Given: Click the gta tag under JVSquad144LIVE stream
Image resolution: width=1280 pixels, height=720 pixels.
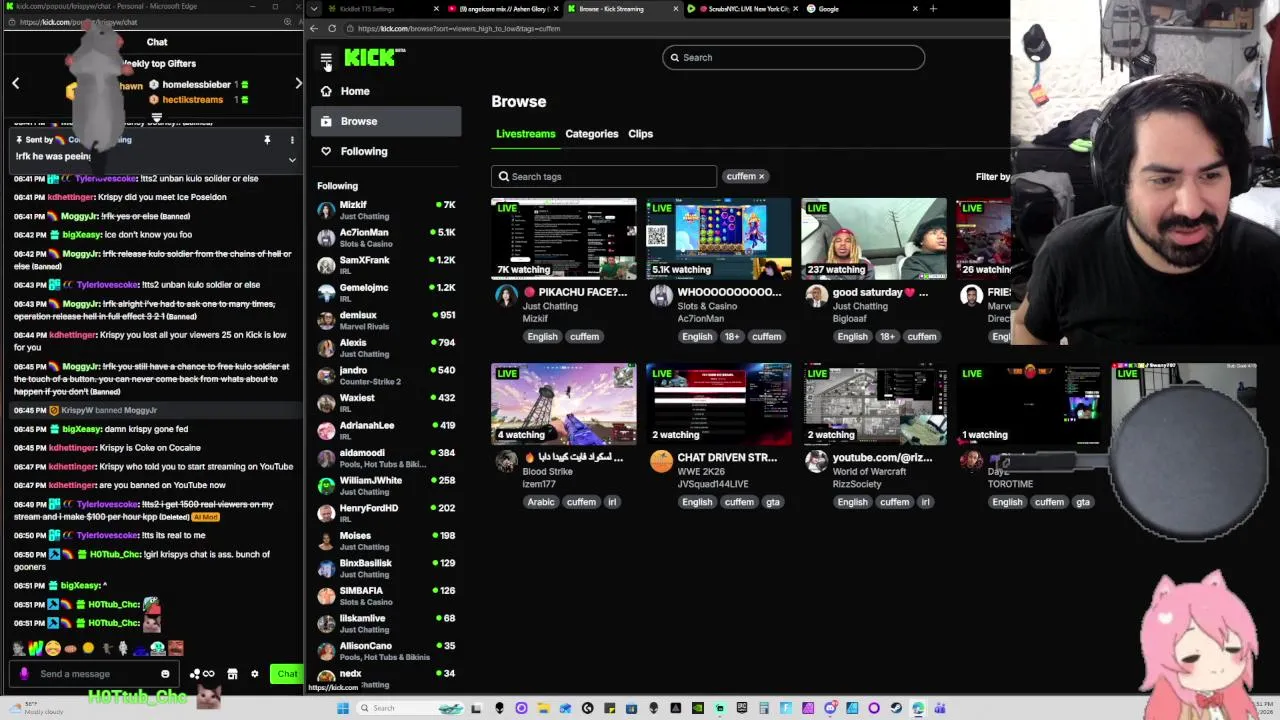Looking at the screenshot, I should [x=772, y=502].
